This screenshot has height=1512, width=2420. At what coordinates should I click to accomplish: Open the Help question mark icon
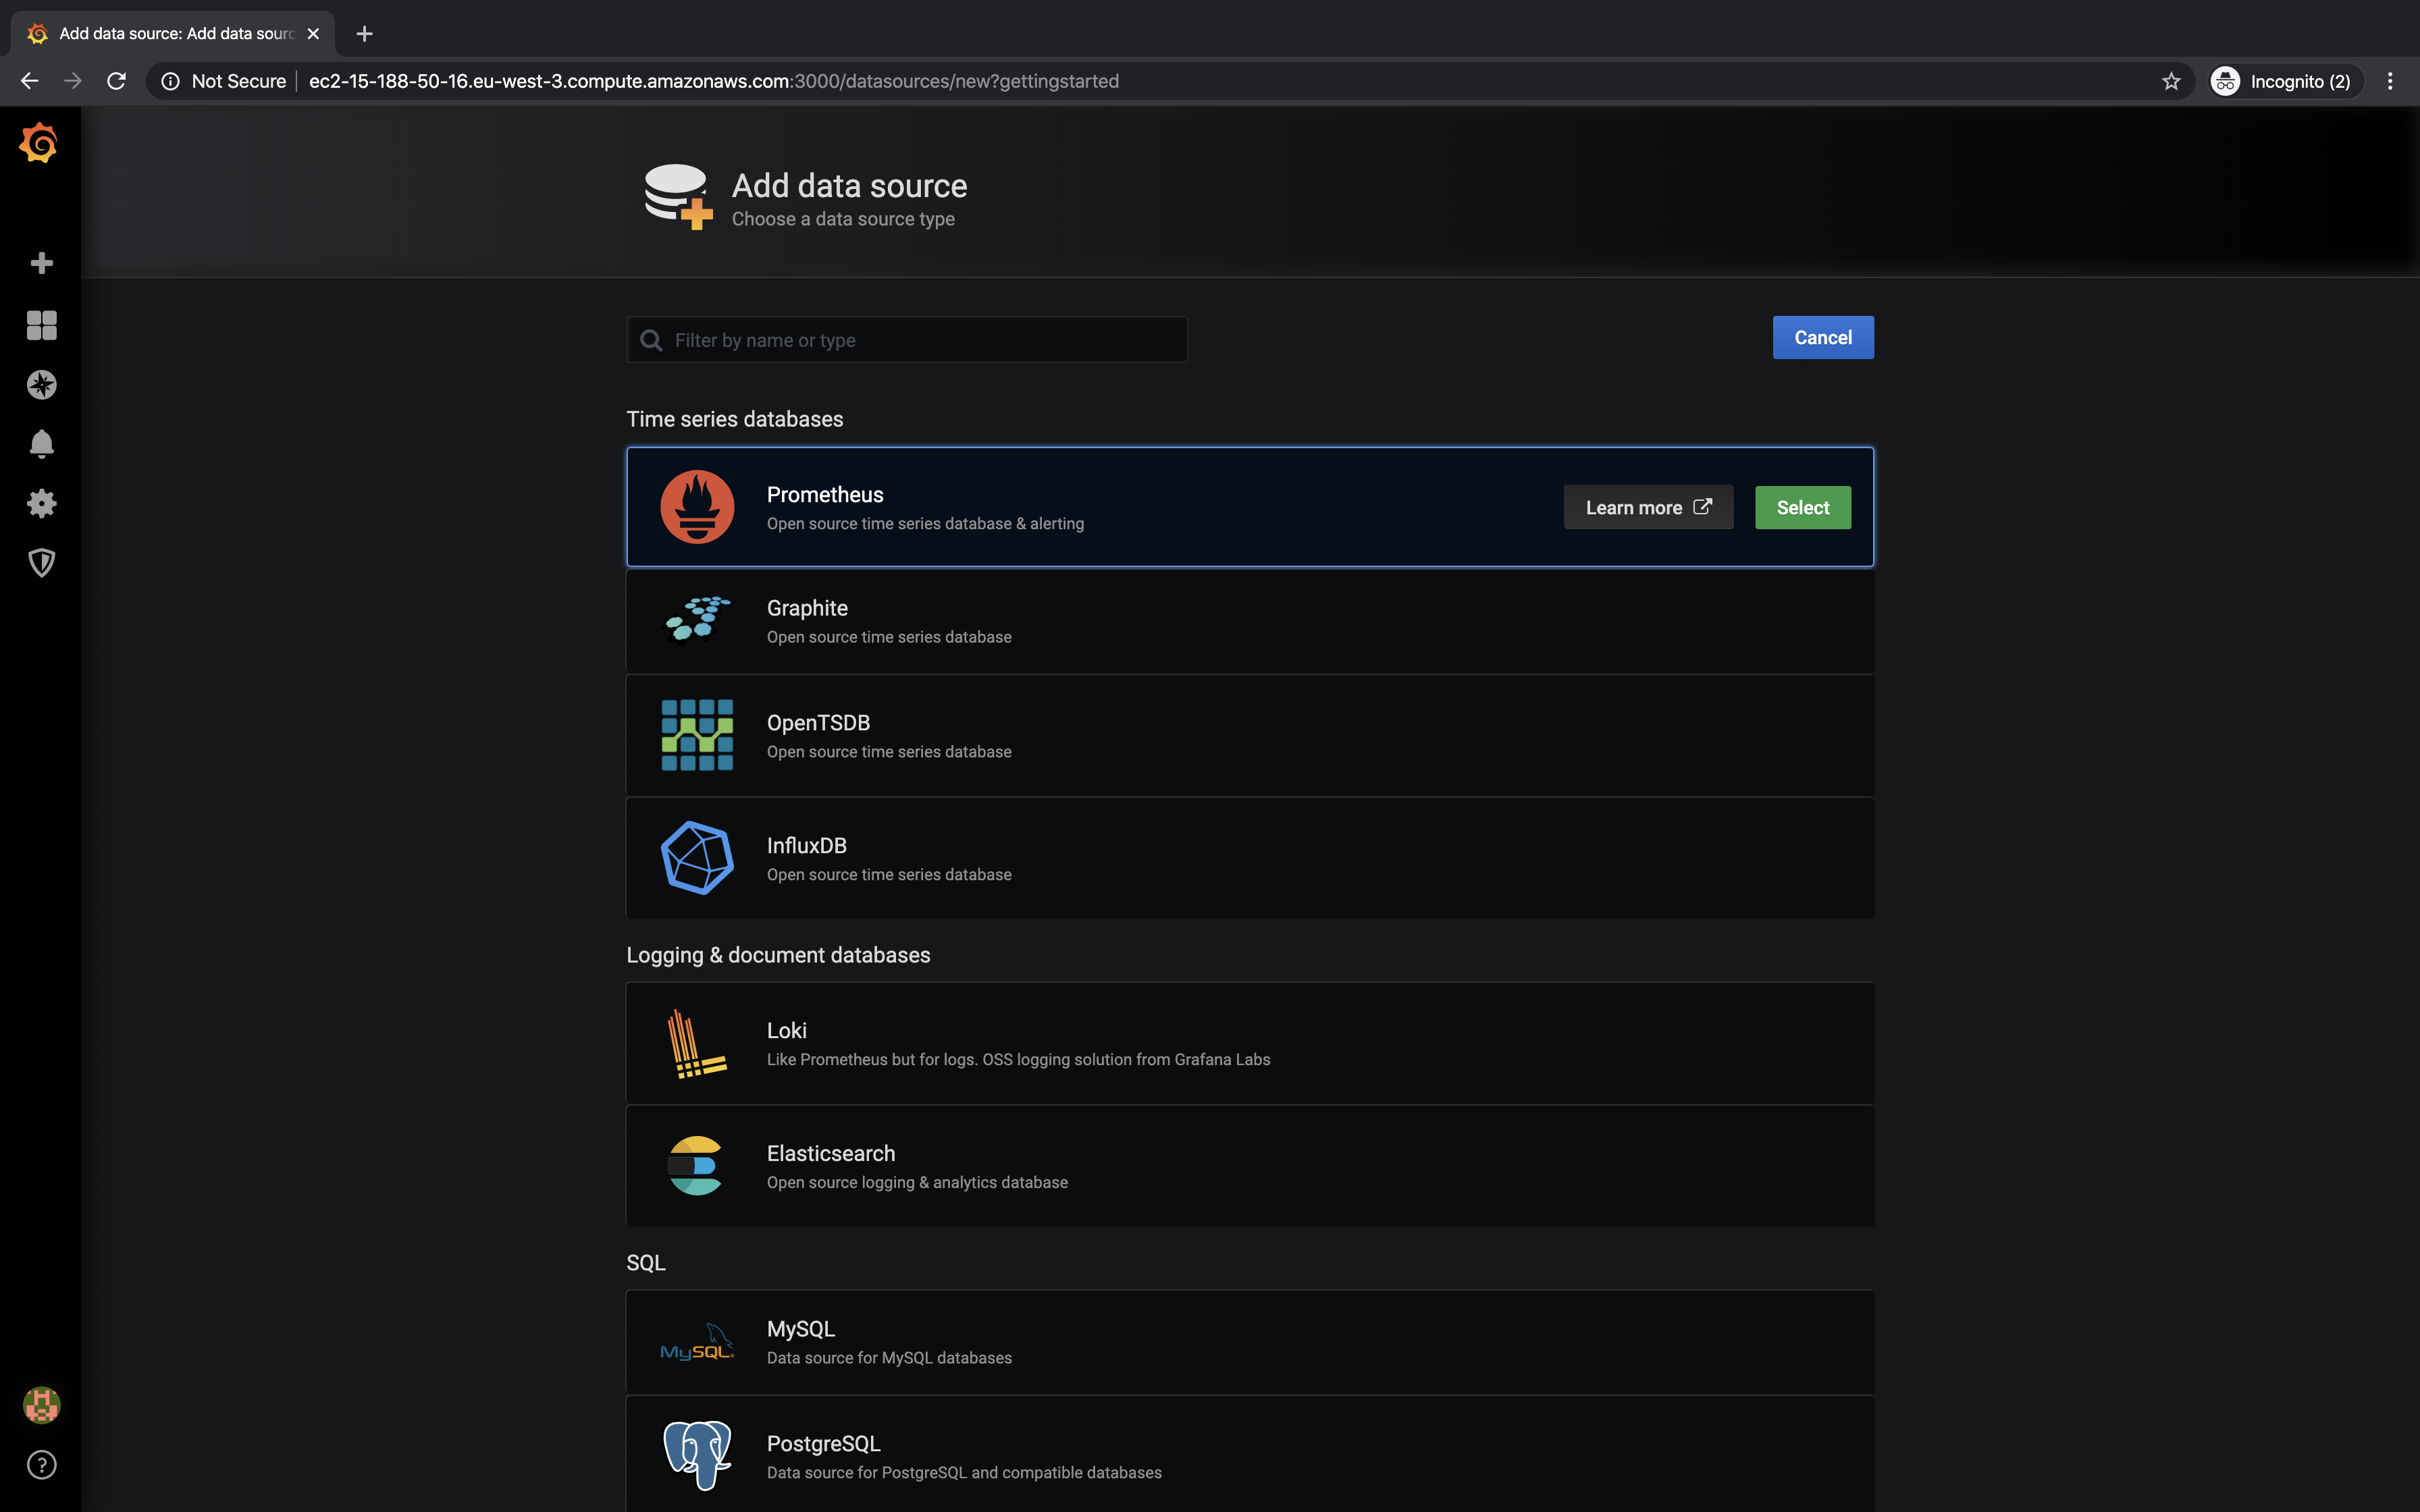(x=41, y=1464)
